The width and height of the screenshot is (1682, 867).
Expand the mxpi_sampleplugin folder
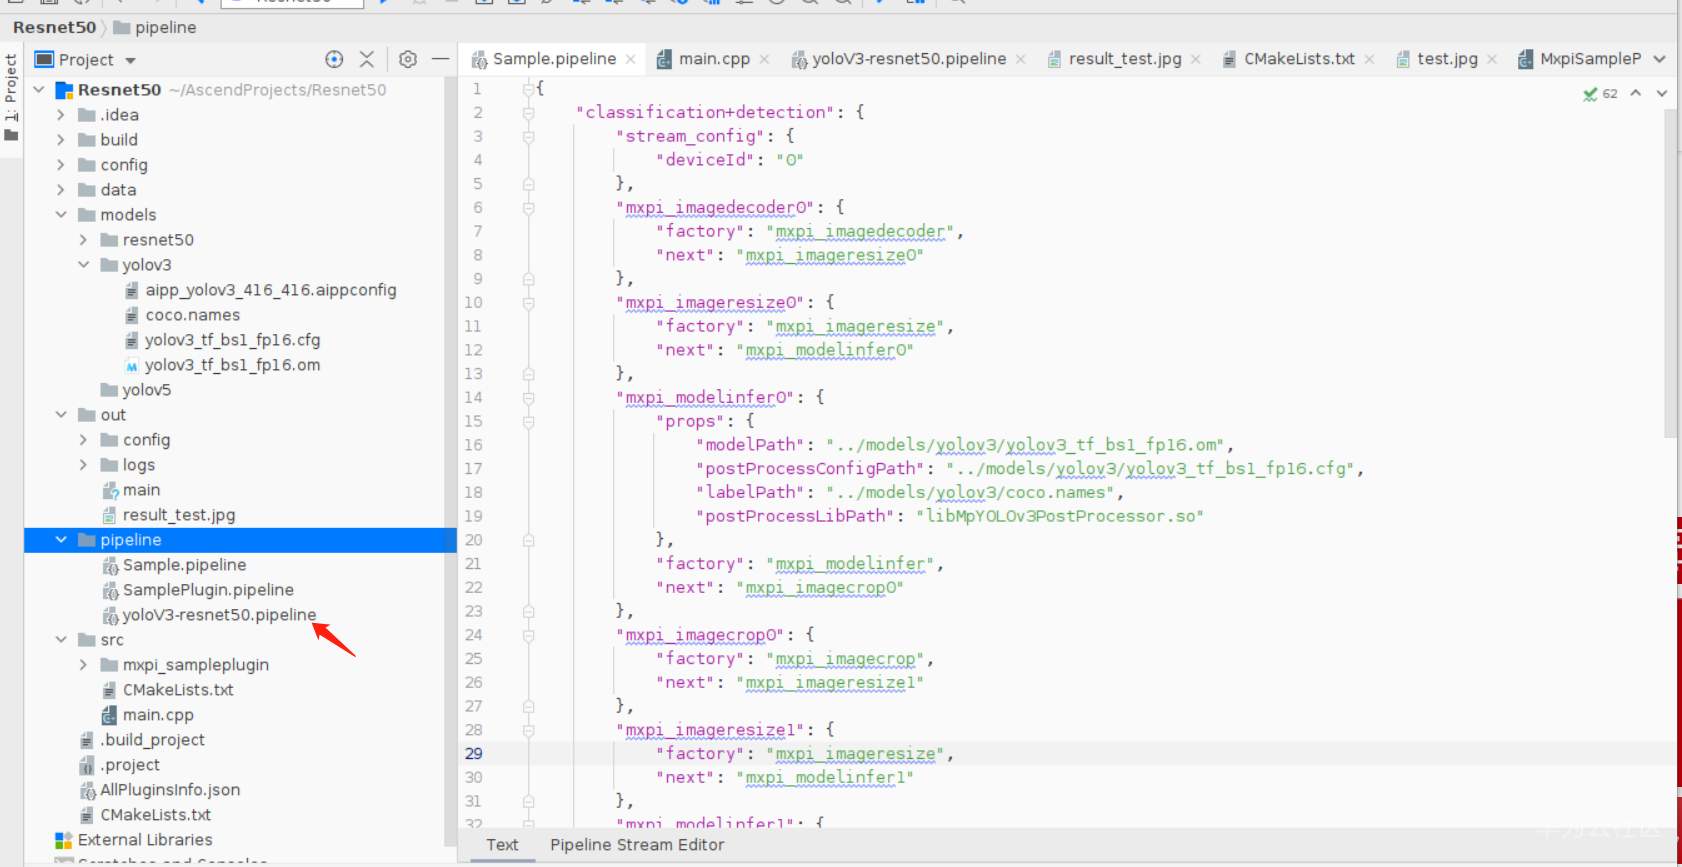(x=83, y=665)
